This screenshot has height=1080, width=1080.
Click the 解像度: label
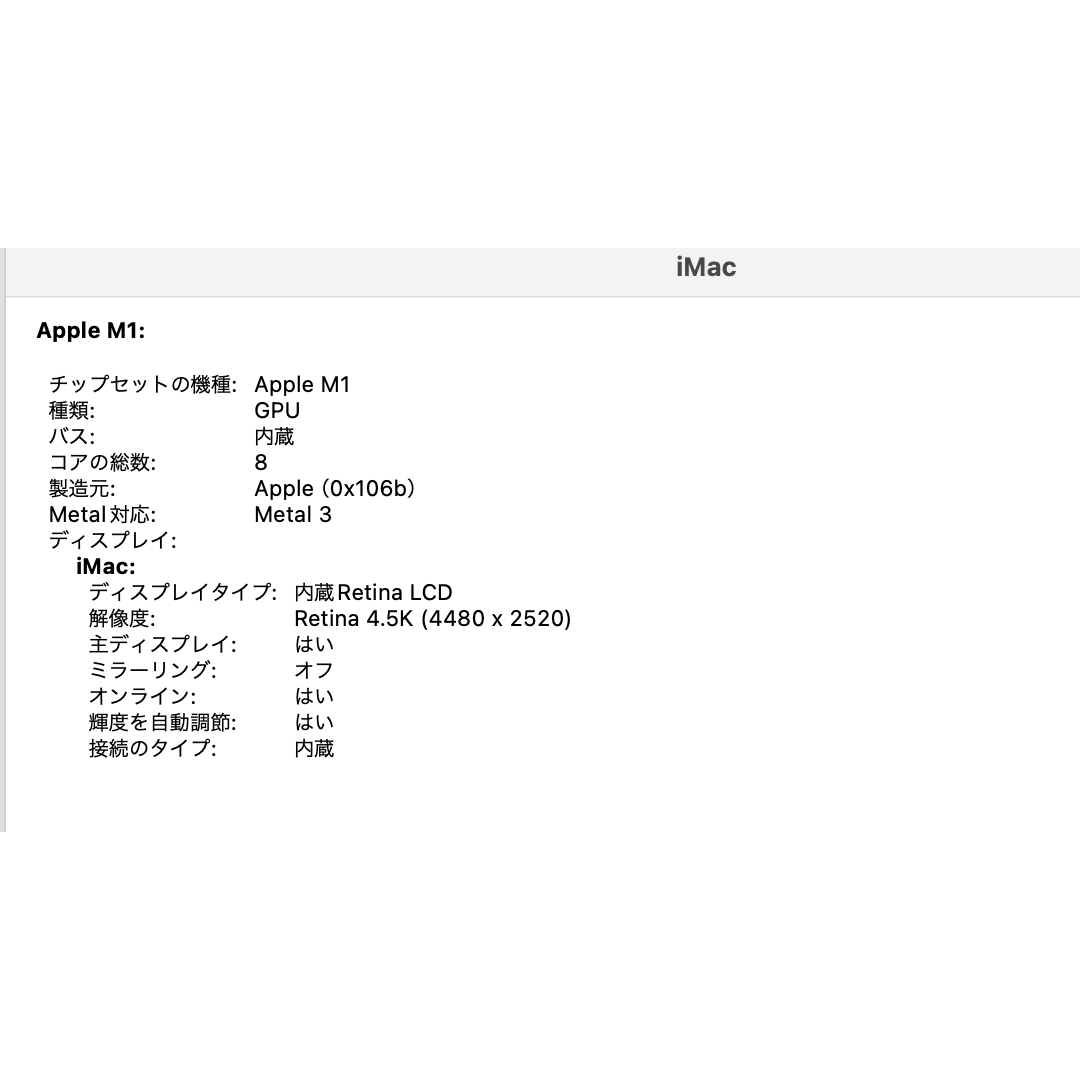coord(122,619)
